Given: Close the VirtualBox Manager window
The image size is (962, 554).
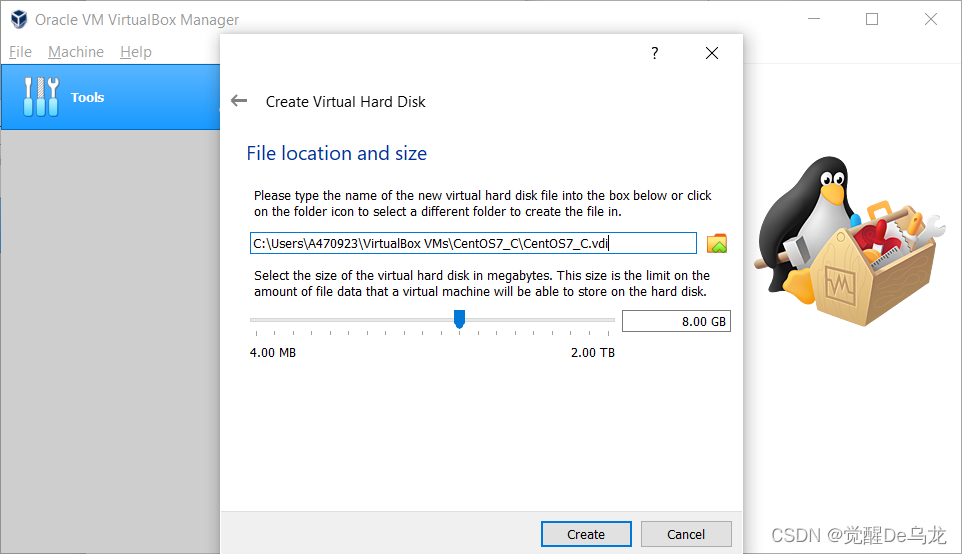Looking at the screenshot, I should click(931, 20).
